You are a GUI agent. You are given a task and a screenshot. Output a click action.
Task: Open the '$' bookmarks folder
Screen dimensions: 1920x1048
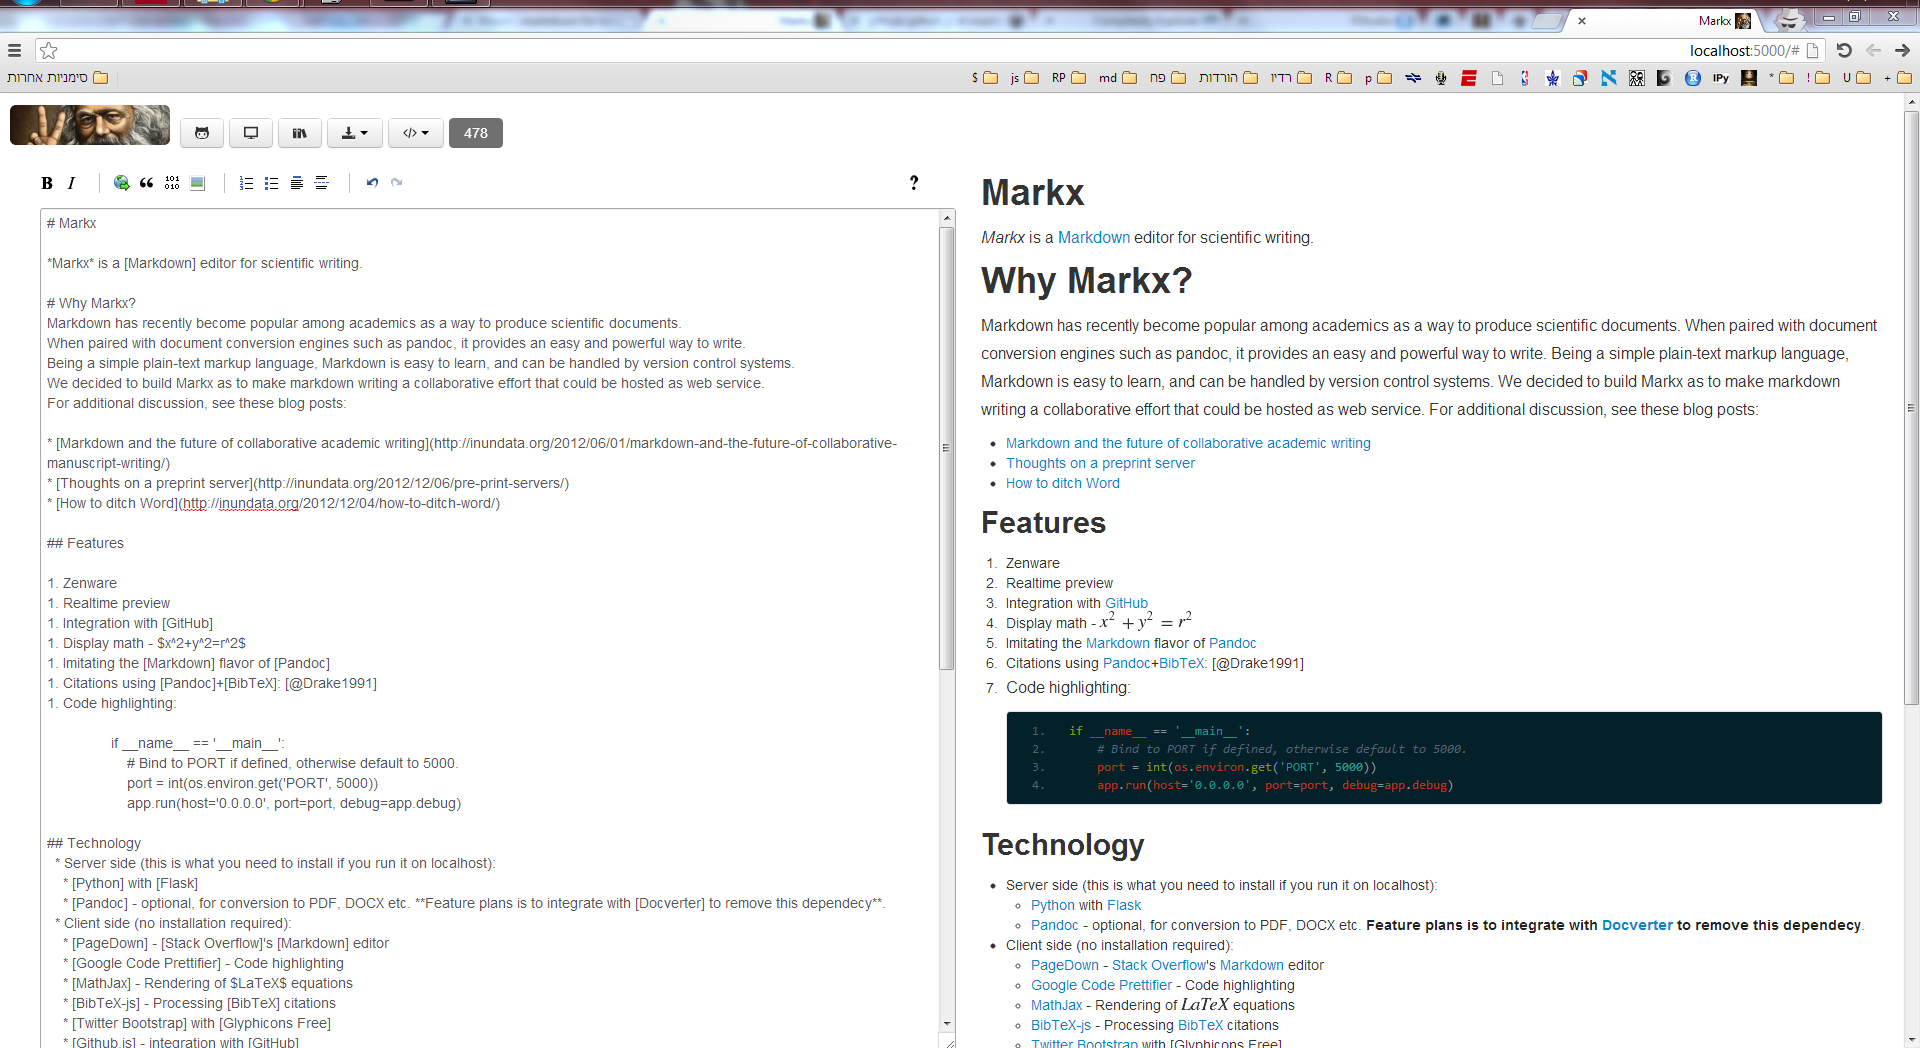pos(985,78)
